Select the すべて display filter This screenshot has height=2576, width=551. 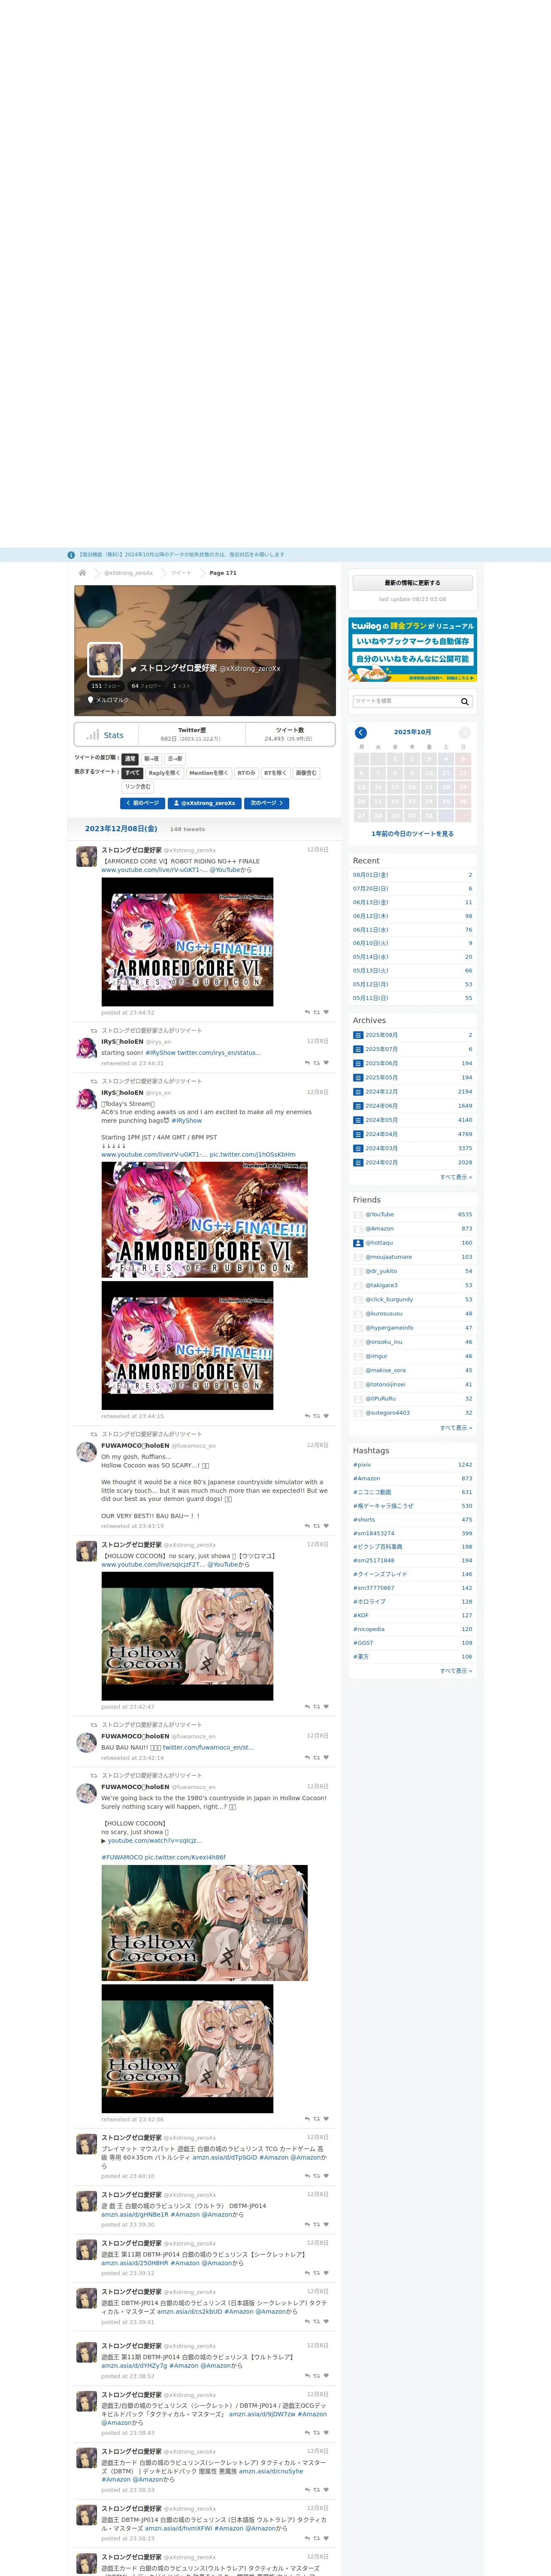(132, 773)
